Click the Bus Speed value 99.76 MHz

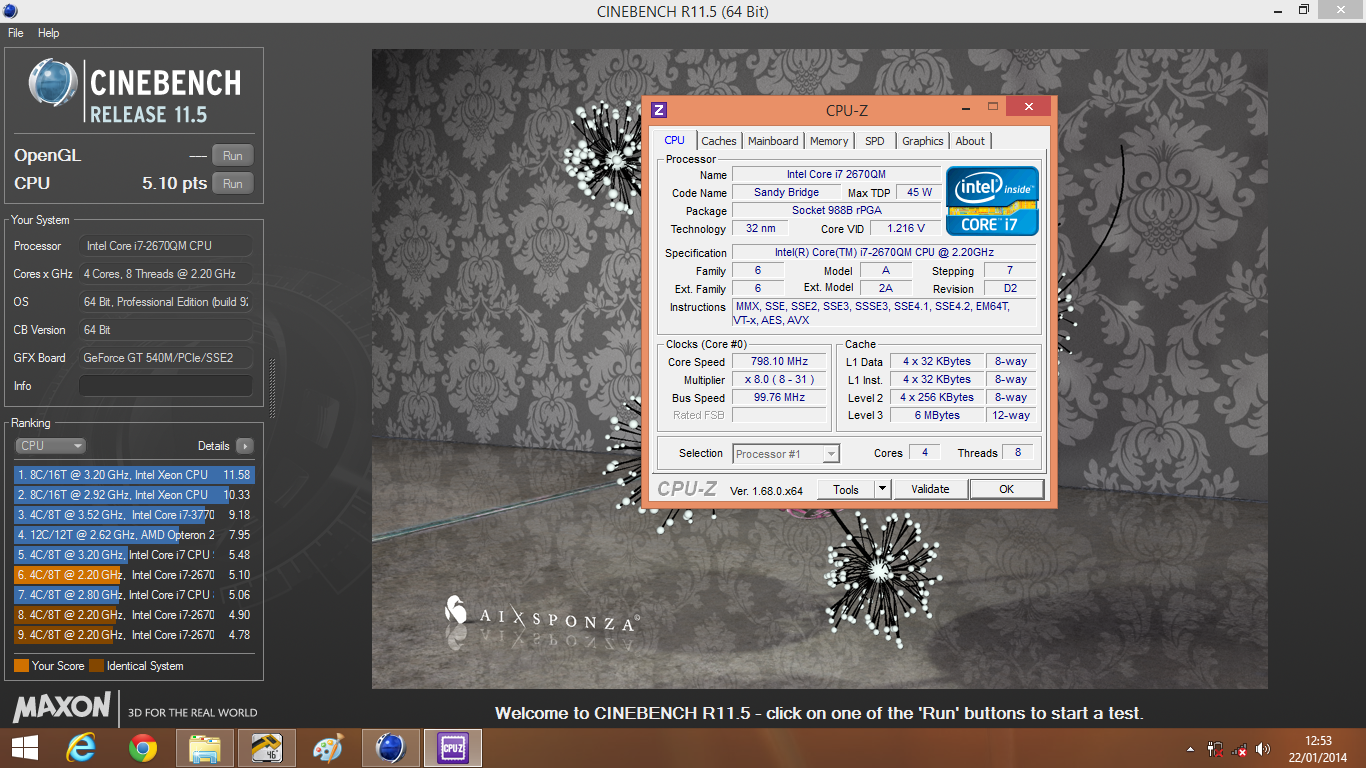[x=779, y=398]
